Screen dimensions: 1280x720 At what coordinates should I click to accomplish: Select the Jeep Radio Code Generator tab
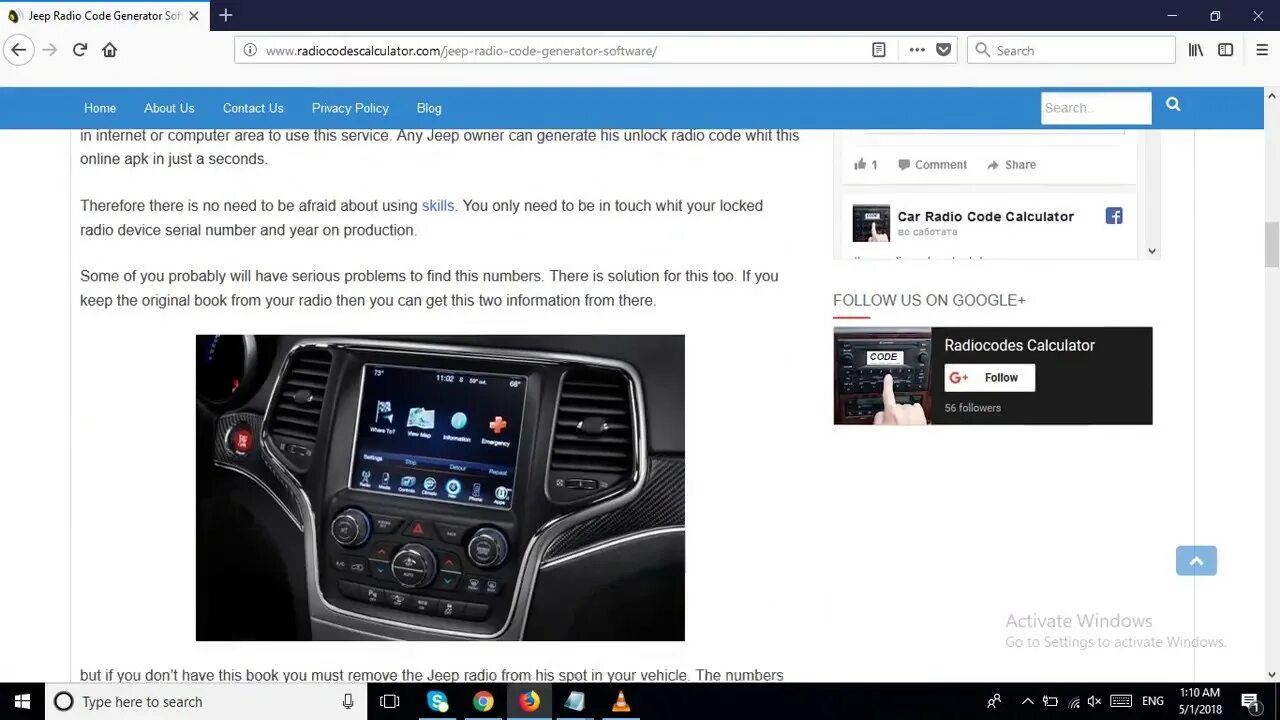(x=104, y=16)
